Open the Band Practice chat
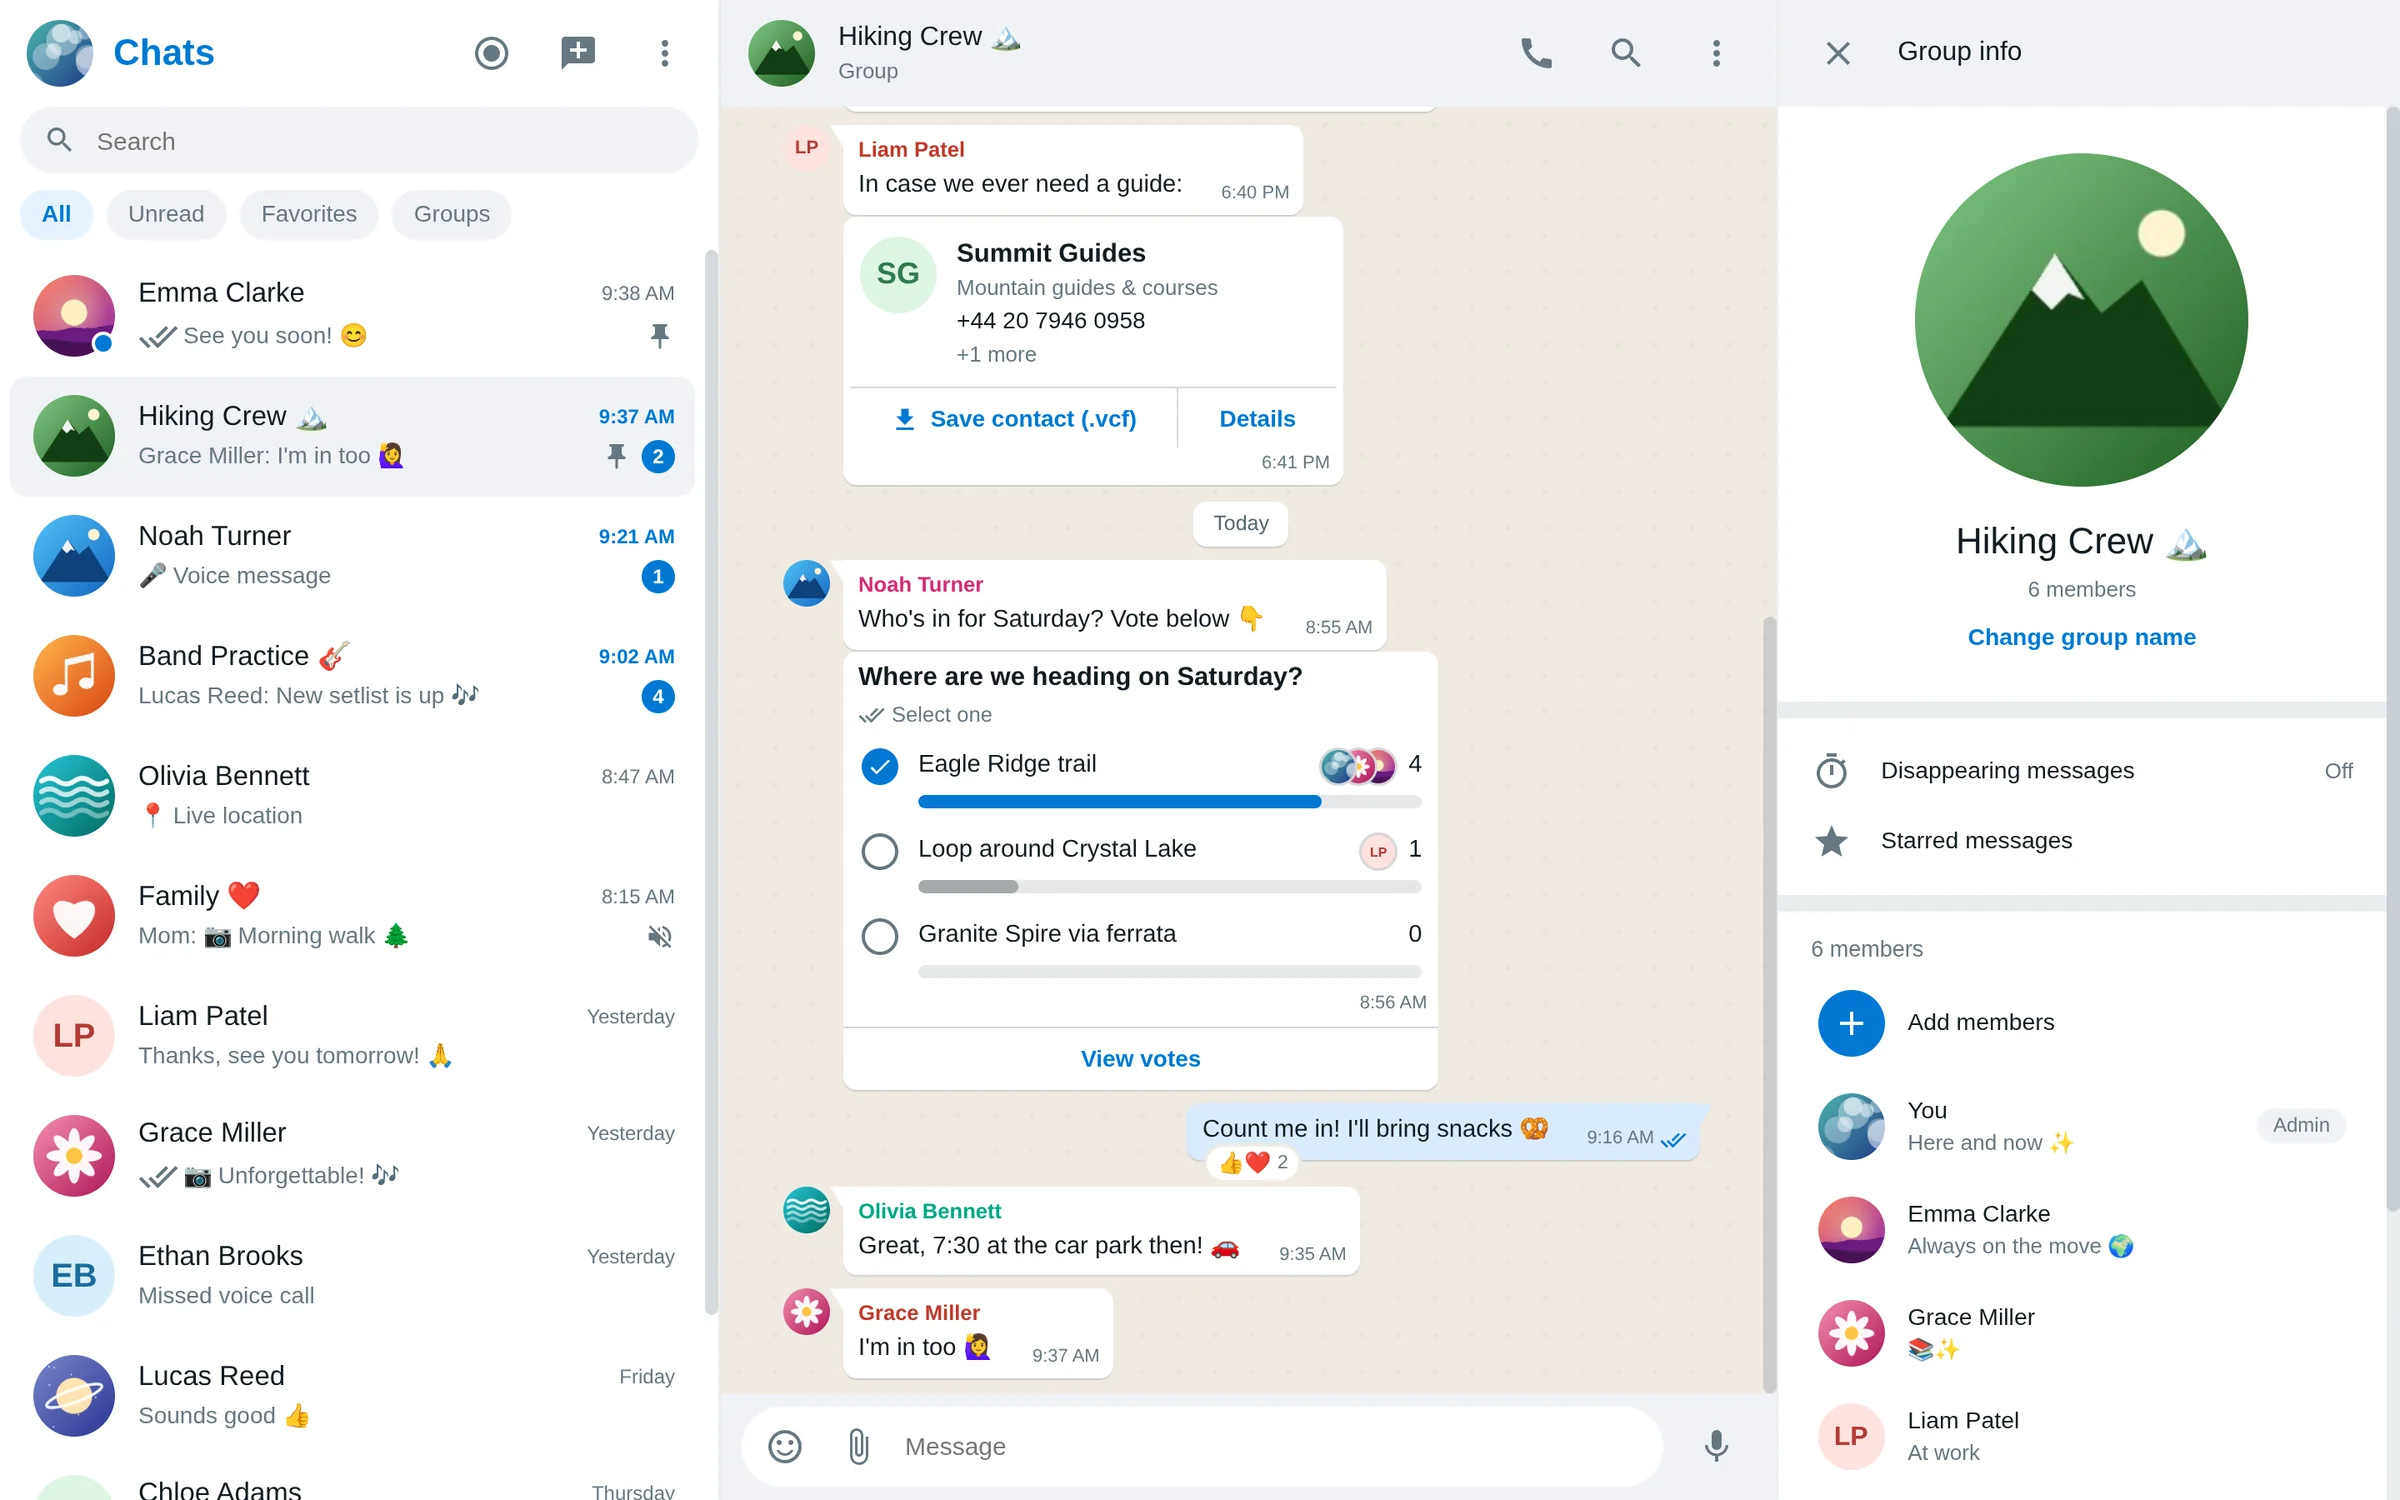The image size is (2400, 1500). click(x=352, y=676)
